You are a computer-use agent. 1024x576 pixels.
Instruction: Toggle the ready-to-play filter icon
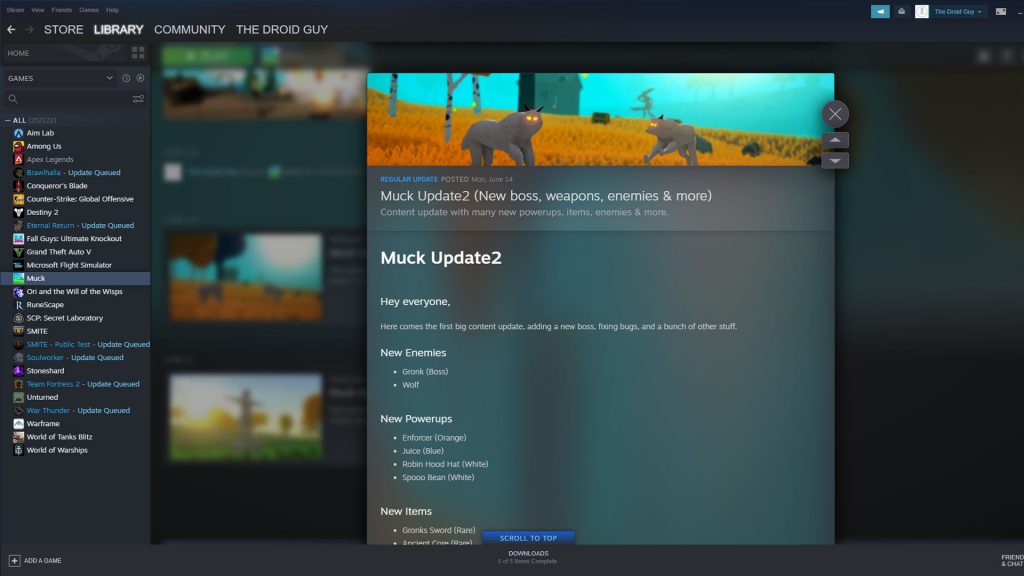pos(140,78)
